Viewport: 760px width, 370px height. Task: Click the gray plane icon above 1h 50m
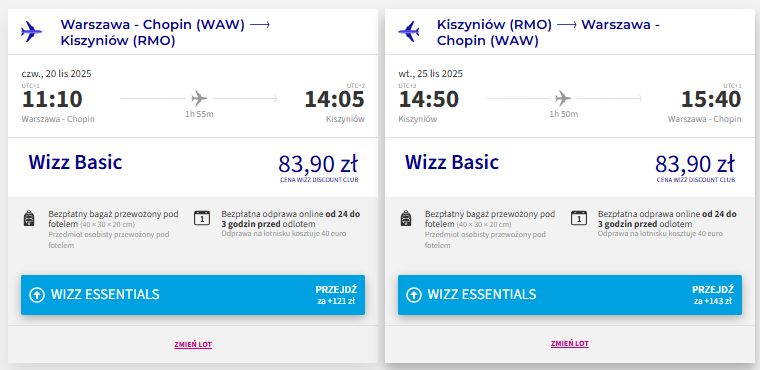point(563,98)
